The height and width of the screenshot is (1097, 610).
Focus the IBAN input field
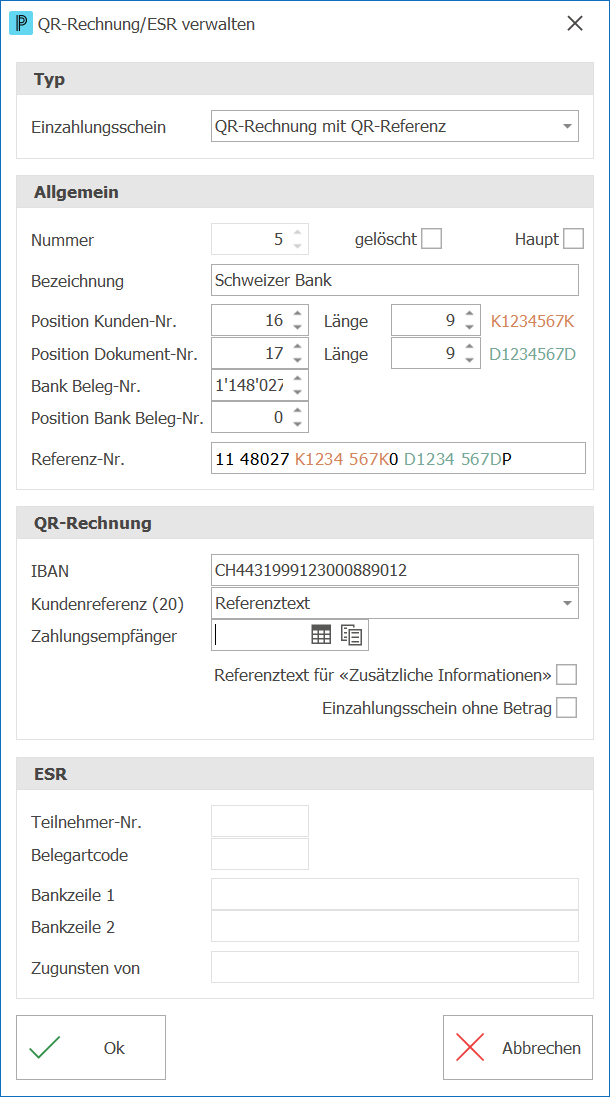point(395,570)
